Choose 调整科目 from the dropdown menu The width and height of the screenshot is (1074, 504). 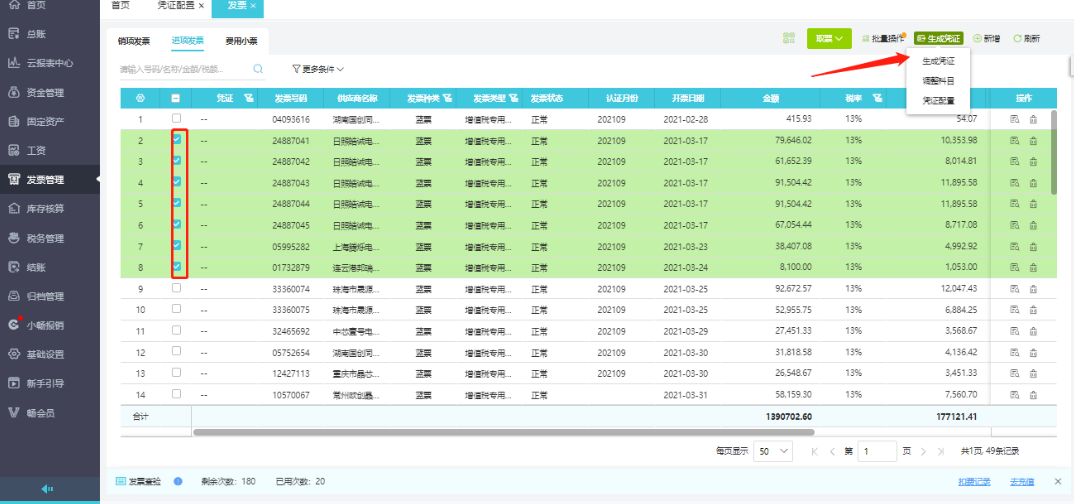938,81
